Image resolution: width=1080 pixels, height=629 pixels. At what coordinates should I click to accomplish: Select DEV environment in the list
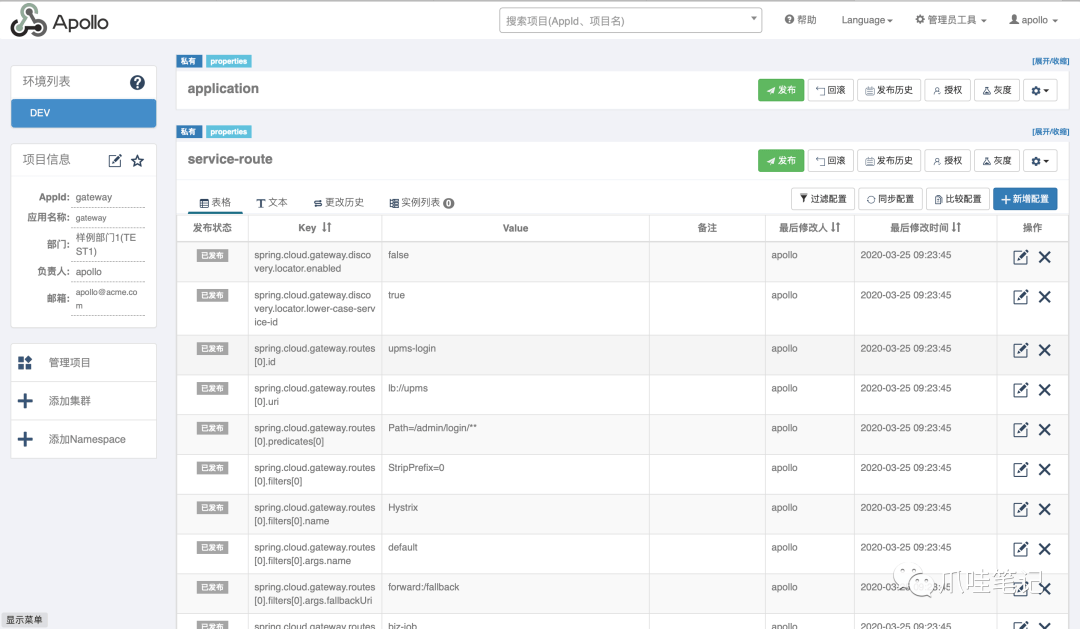83,113
